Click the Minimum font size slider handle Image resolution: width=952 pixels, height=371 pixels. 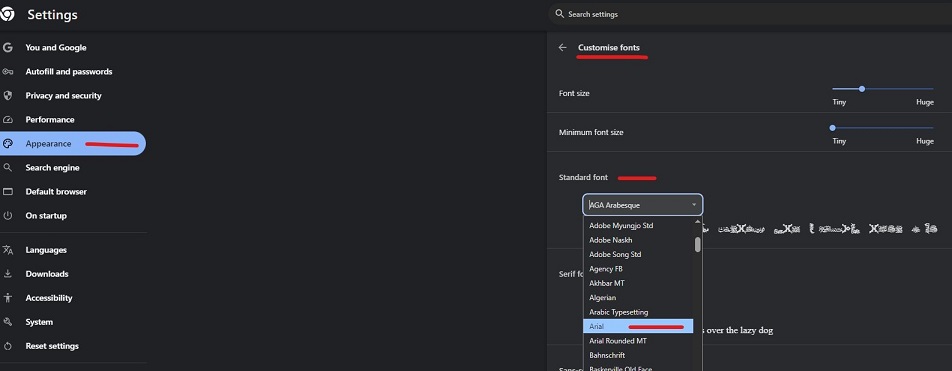[832, 128]
